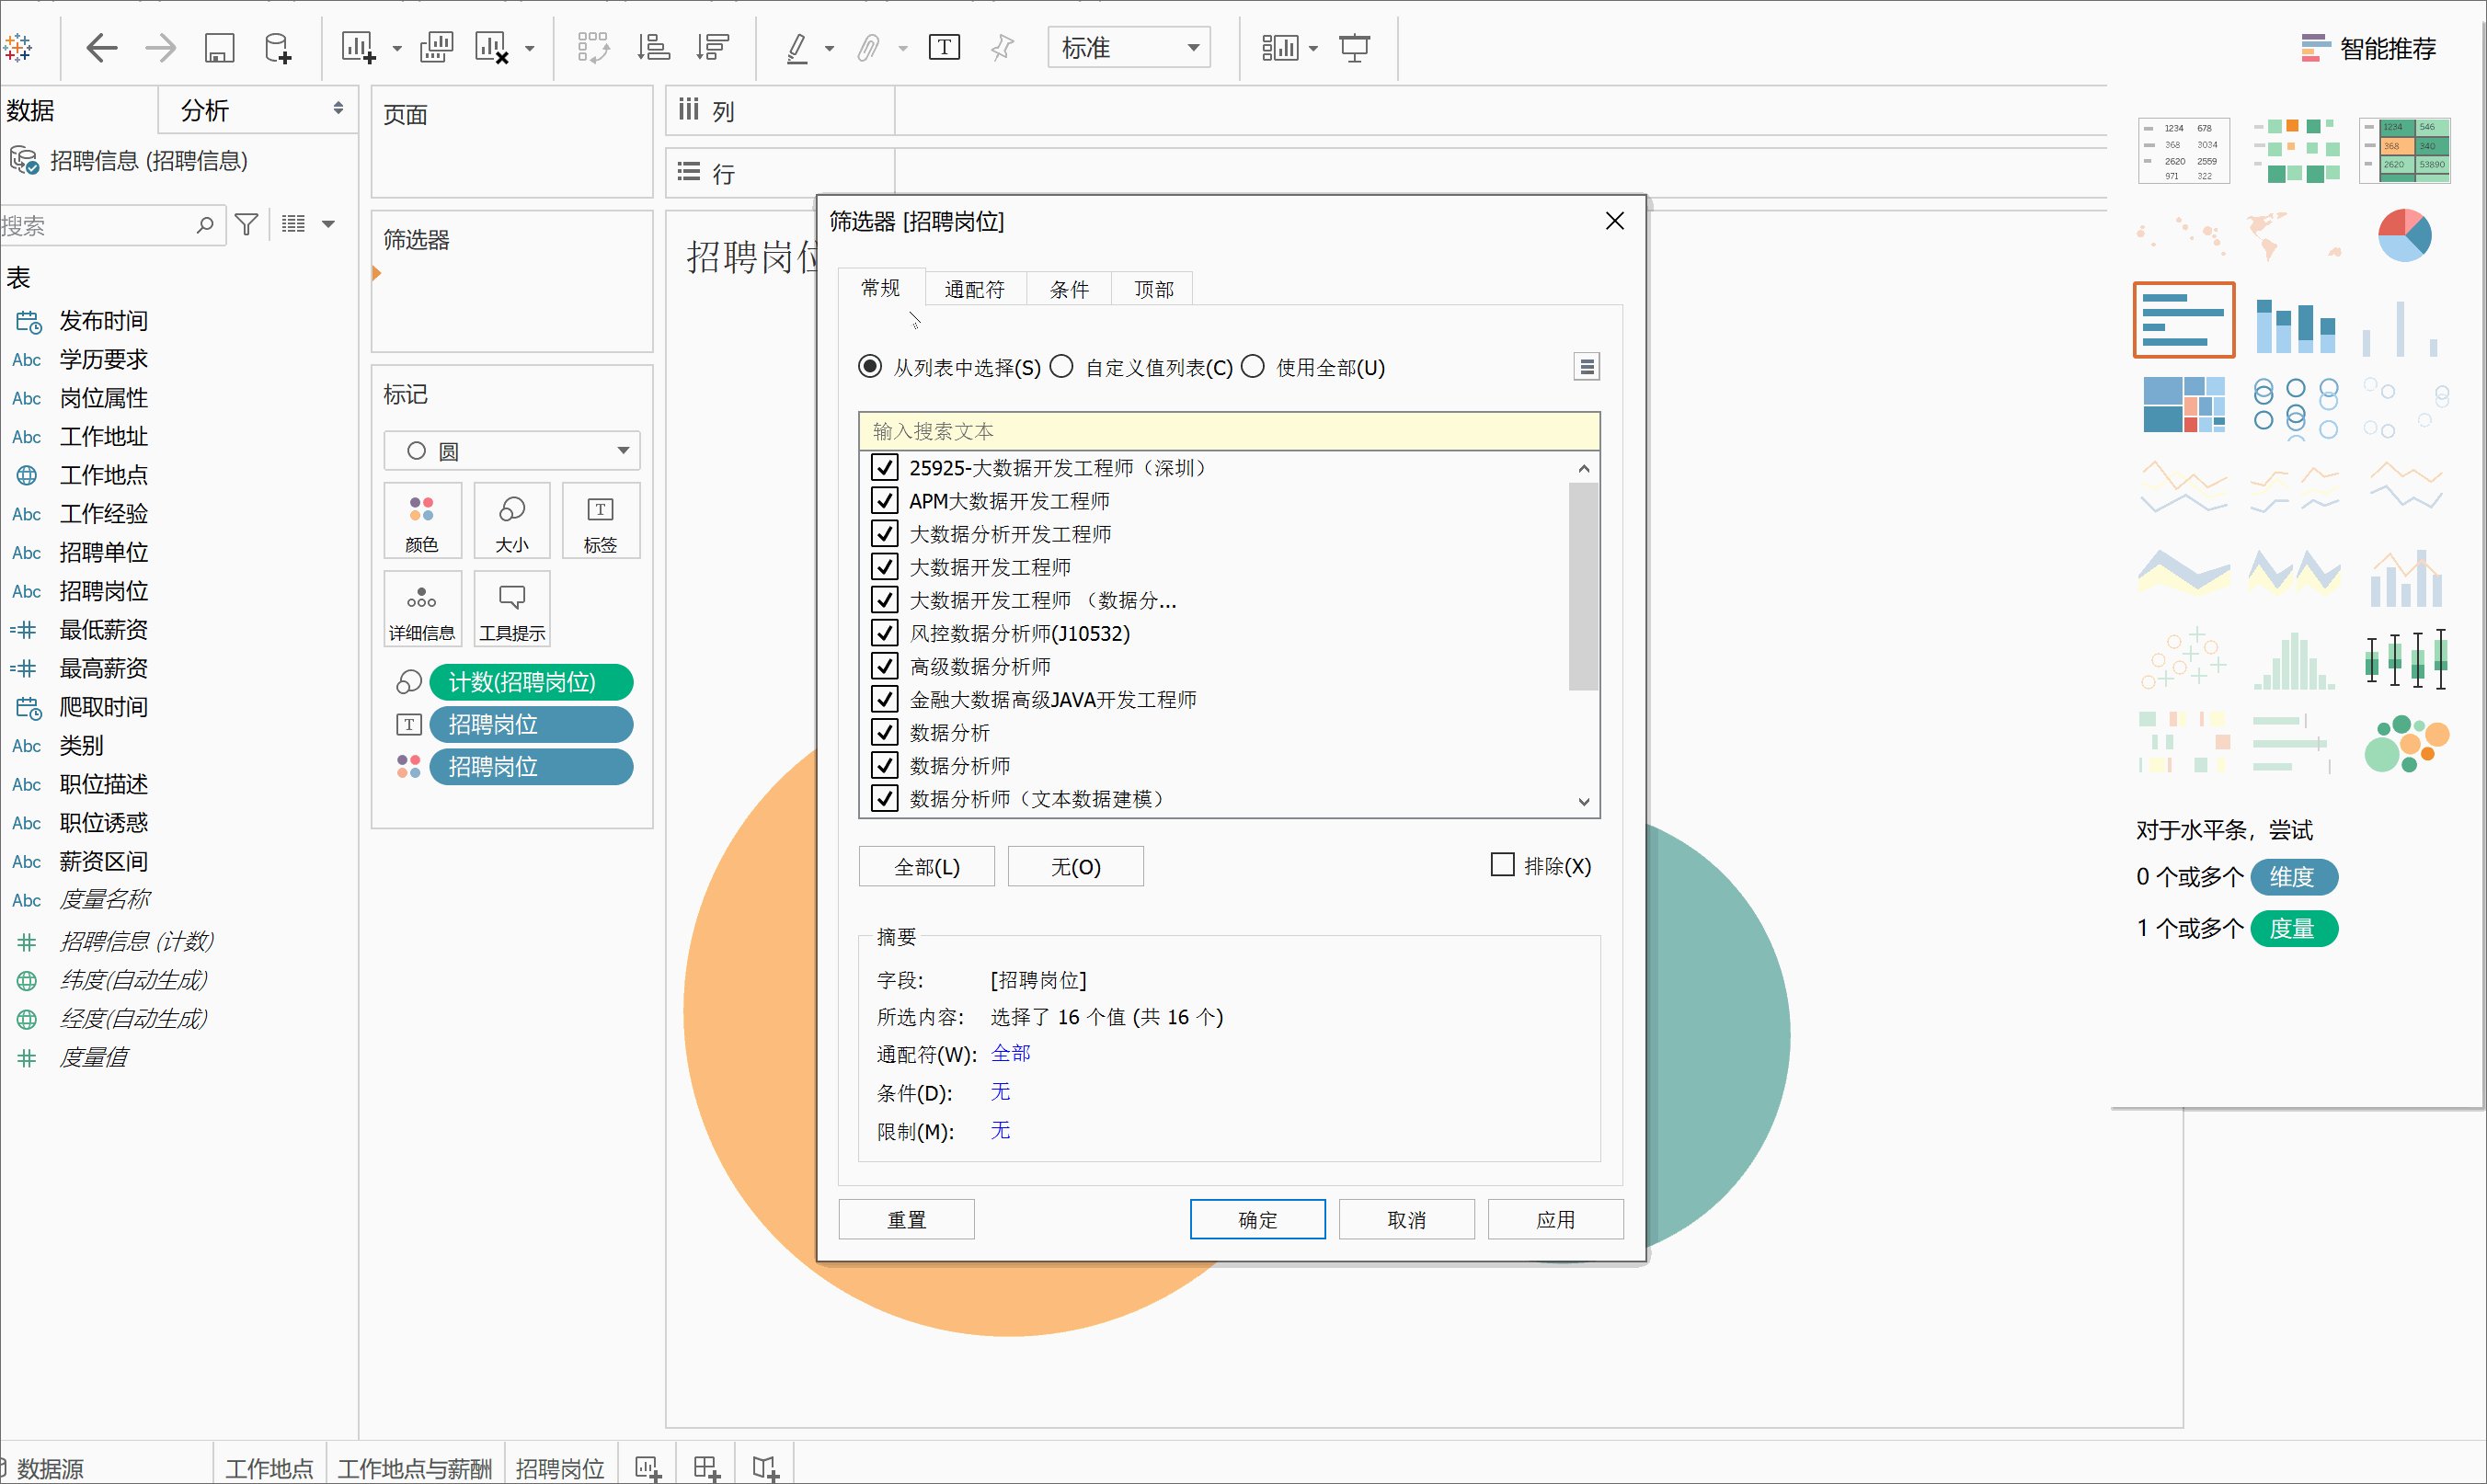Viewport: 2487px width, 1484px height.
Task: Select the pie chart in Show Me
Action: [2403, 235]
